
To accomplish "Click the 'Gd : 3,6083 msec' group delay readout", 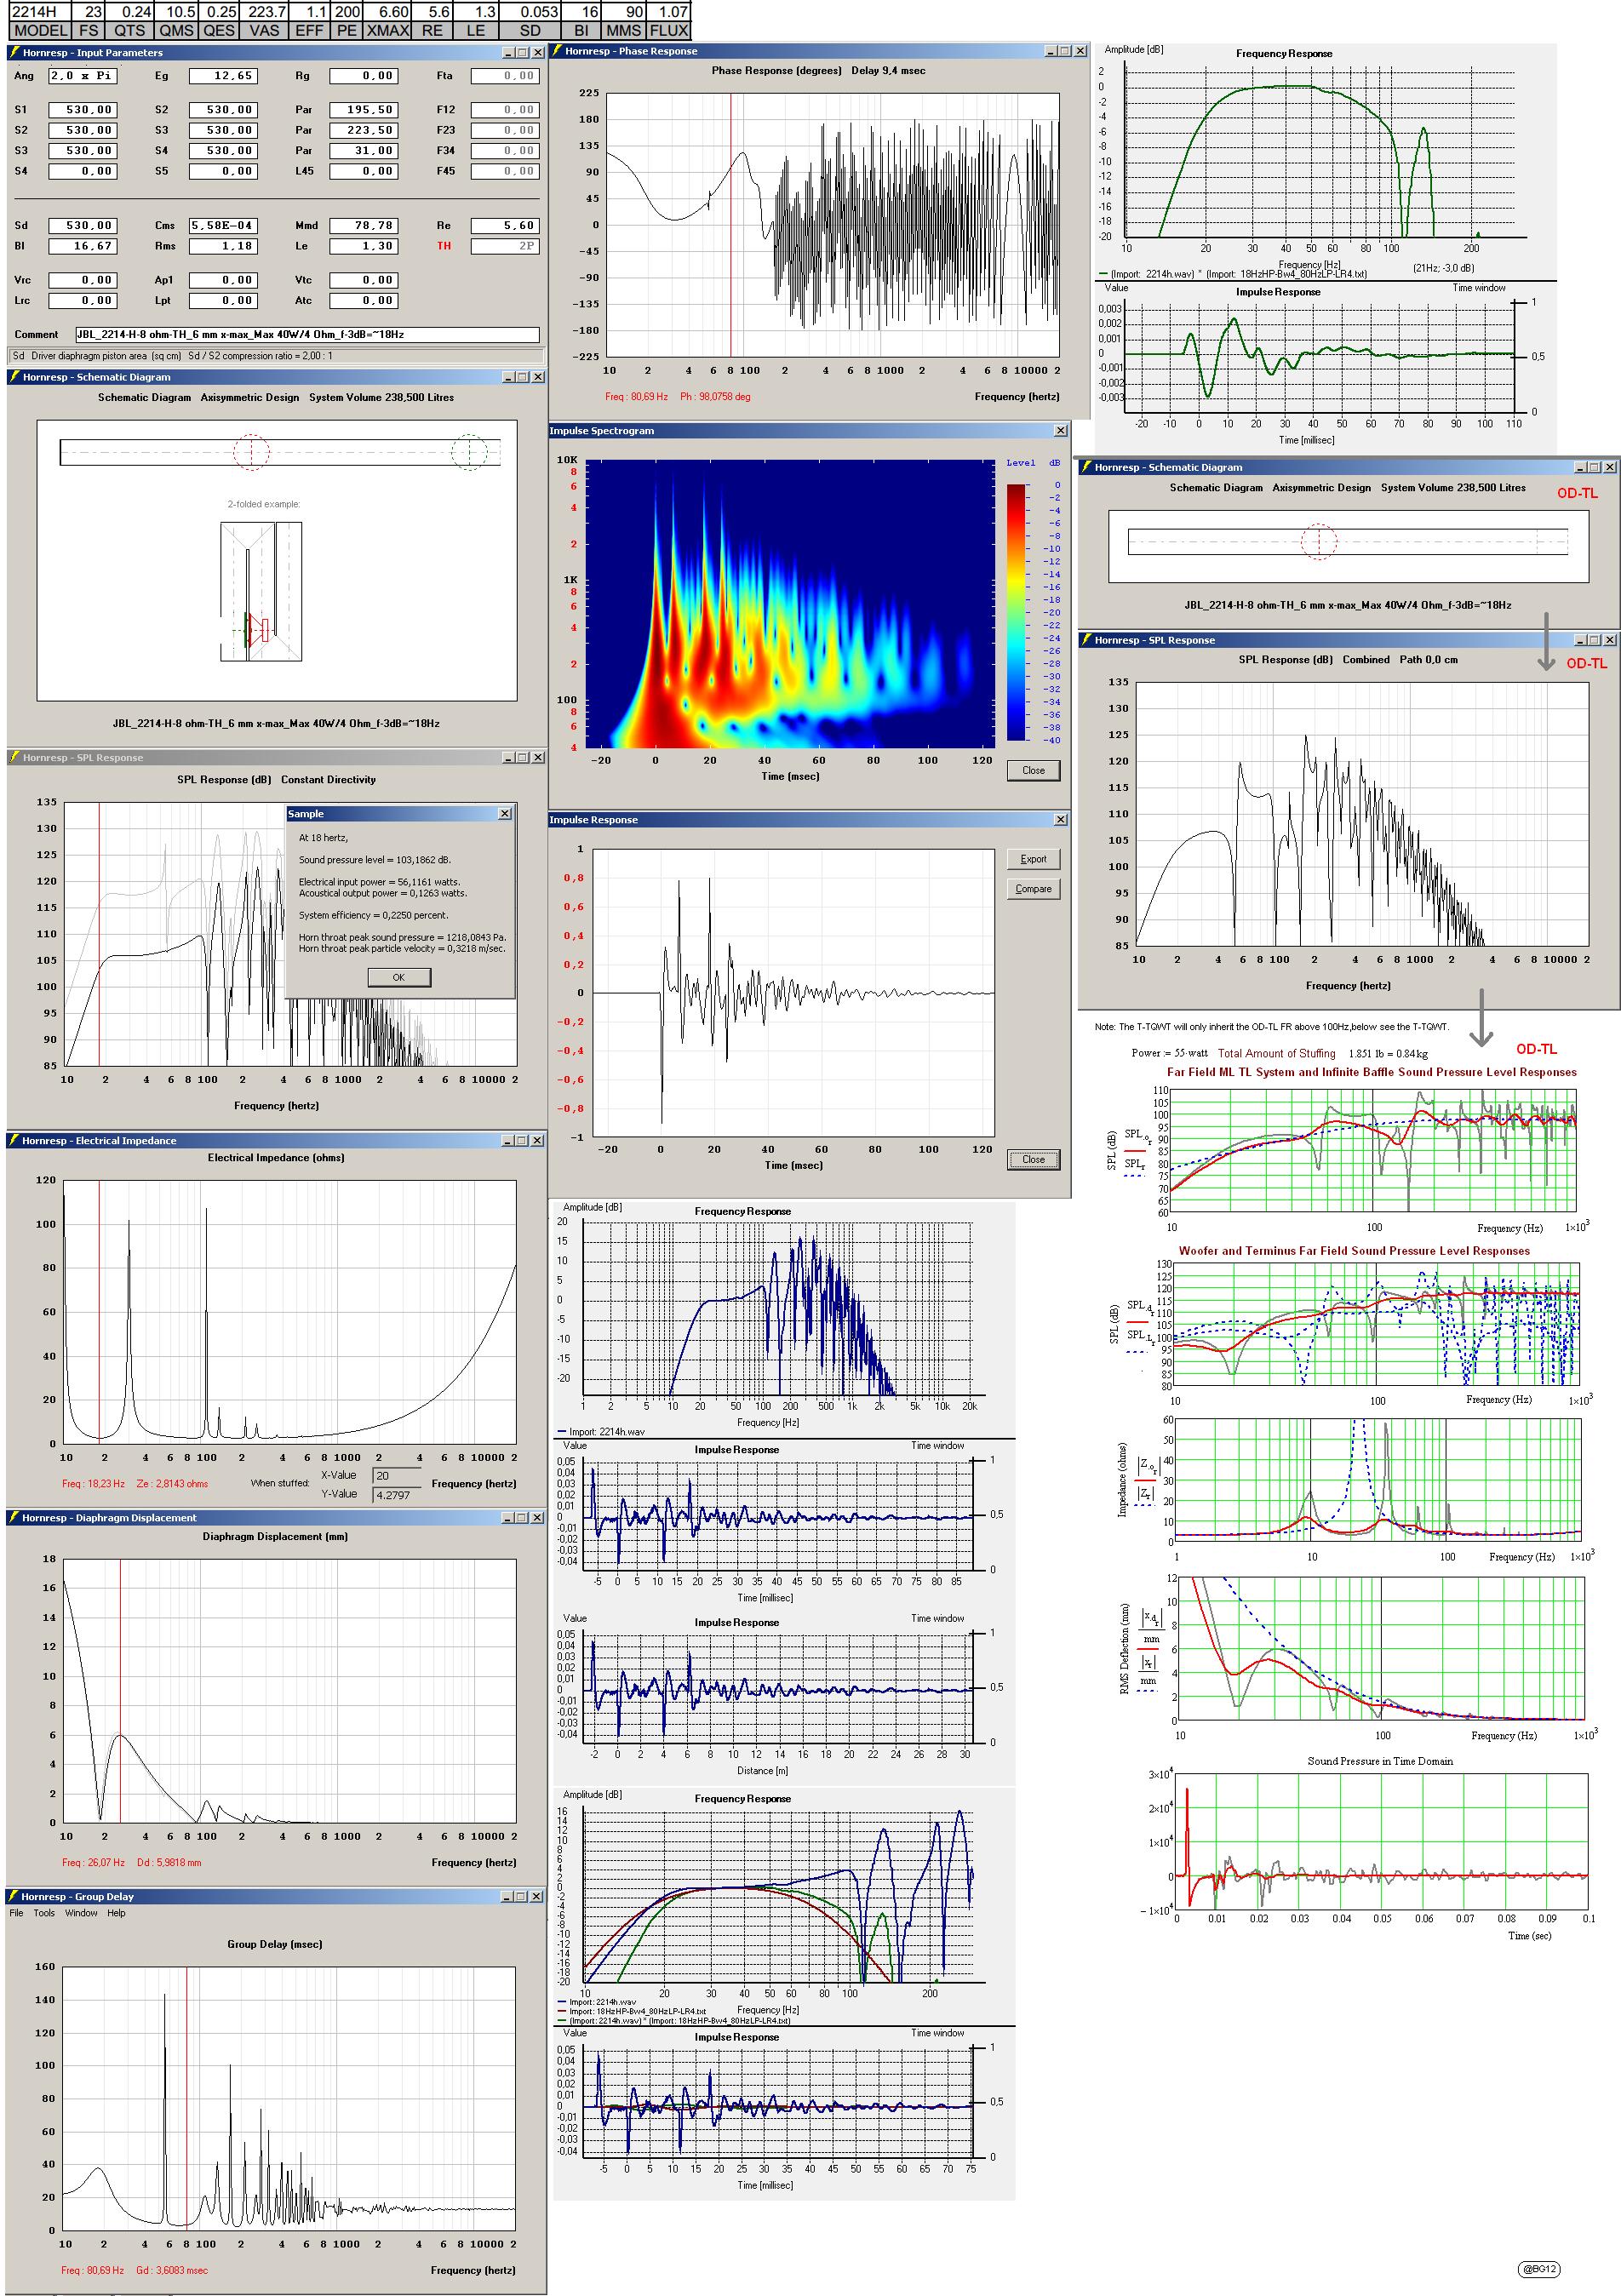I will tap(172, 2270).
